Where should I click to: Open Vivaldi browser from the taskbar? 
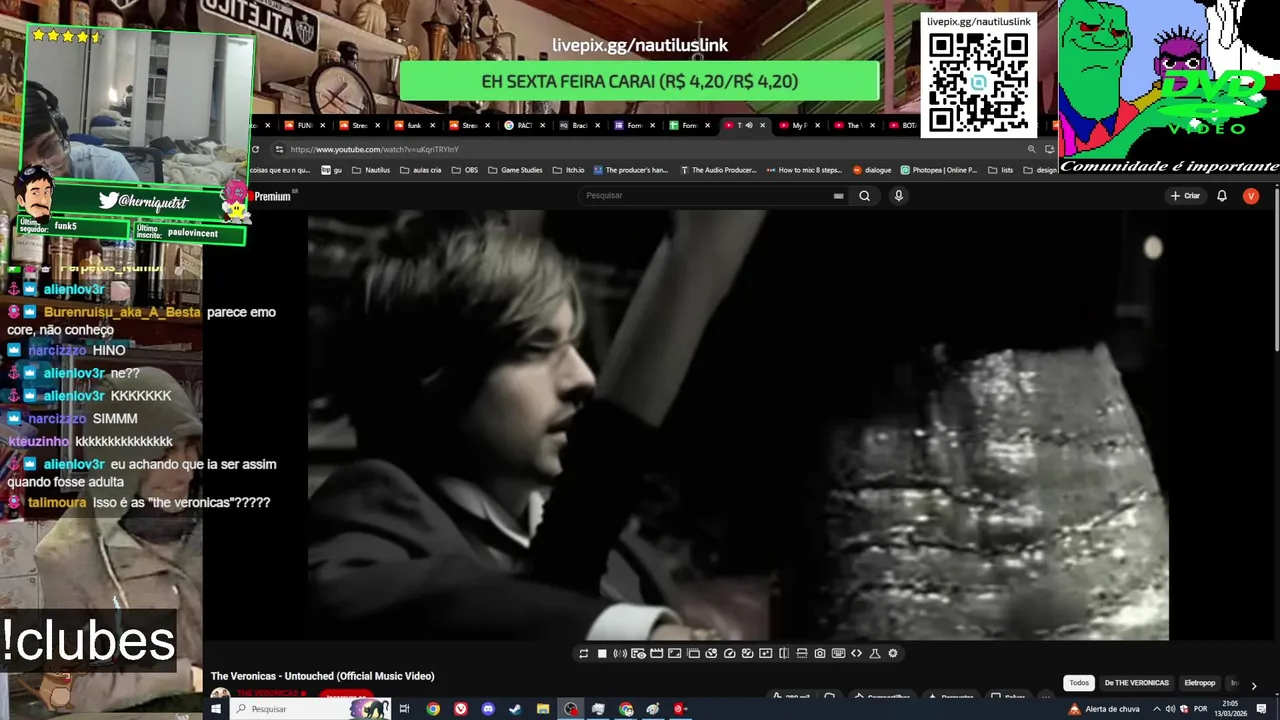point(461,709)
